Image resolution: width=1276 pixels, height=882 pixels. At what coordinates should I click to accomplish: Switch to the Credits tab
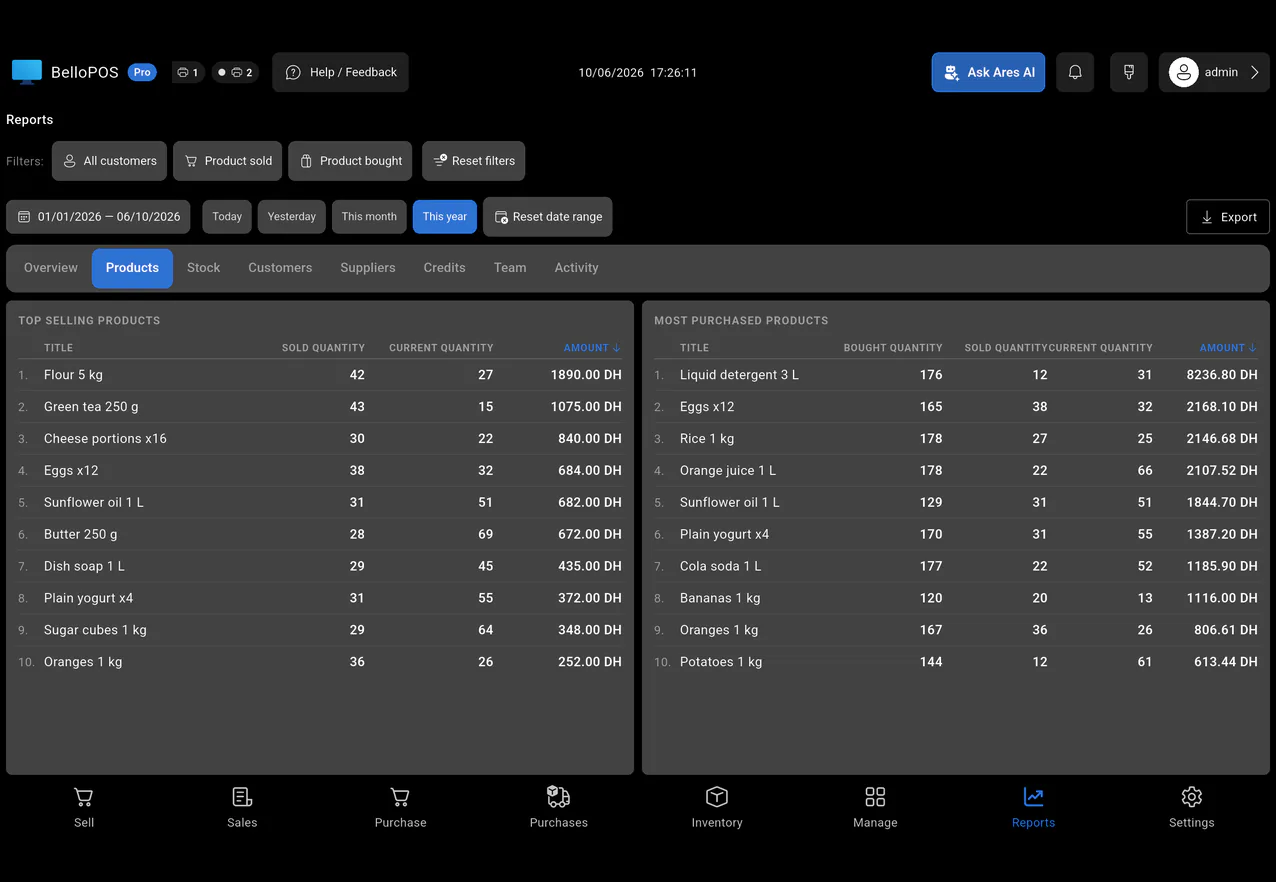(445, 268)
